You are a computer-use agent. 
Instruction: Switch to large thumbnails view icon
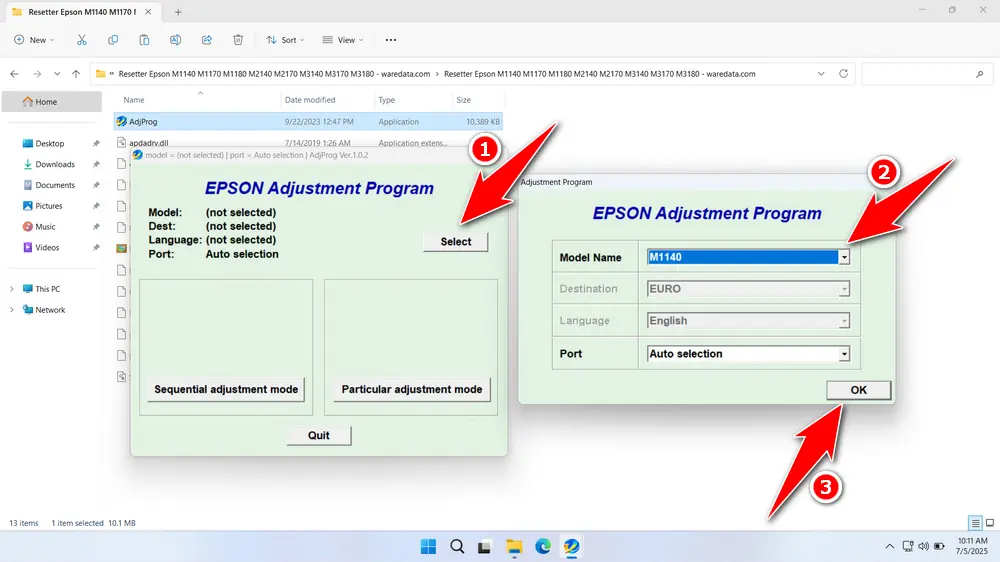[990, 523]
